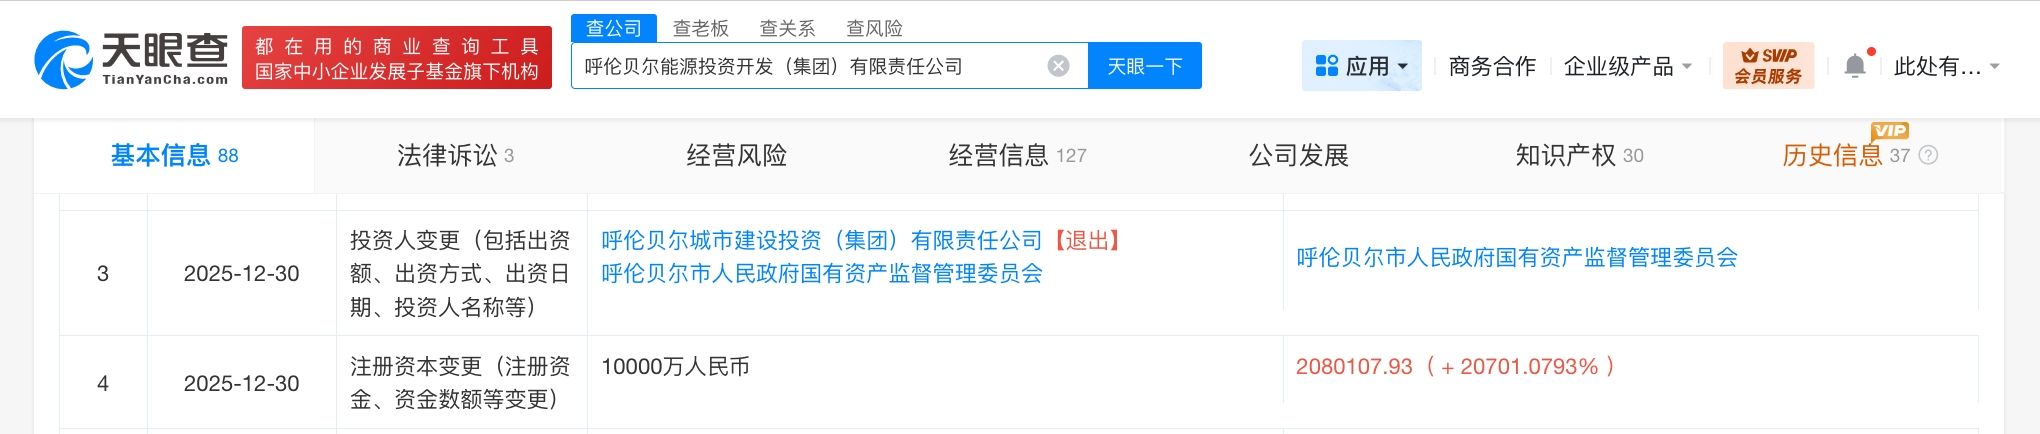
Task: Open the 法律诉讼 tab
Action: pos(455,155)
